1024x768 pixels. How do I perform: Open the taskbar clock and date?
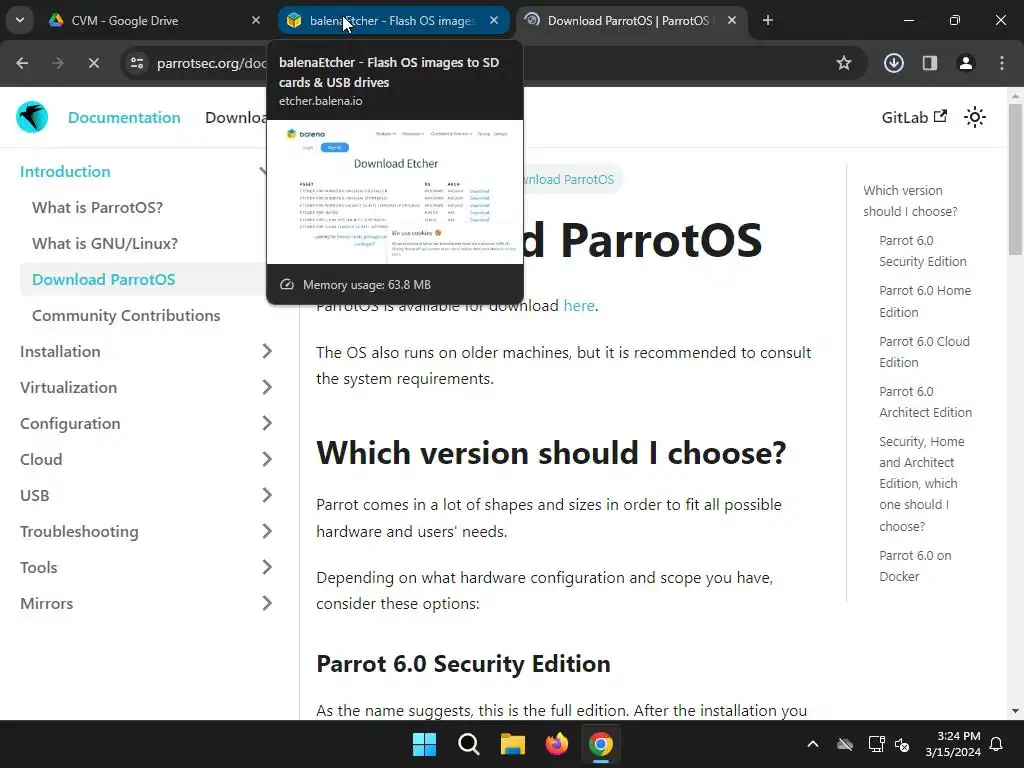[x=953, y=744]
